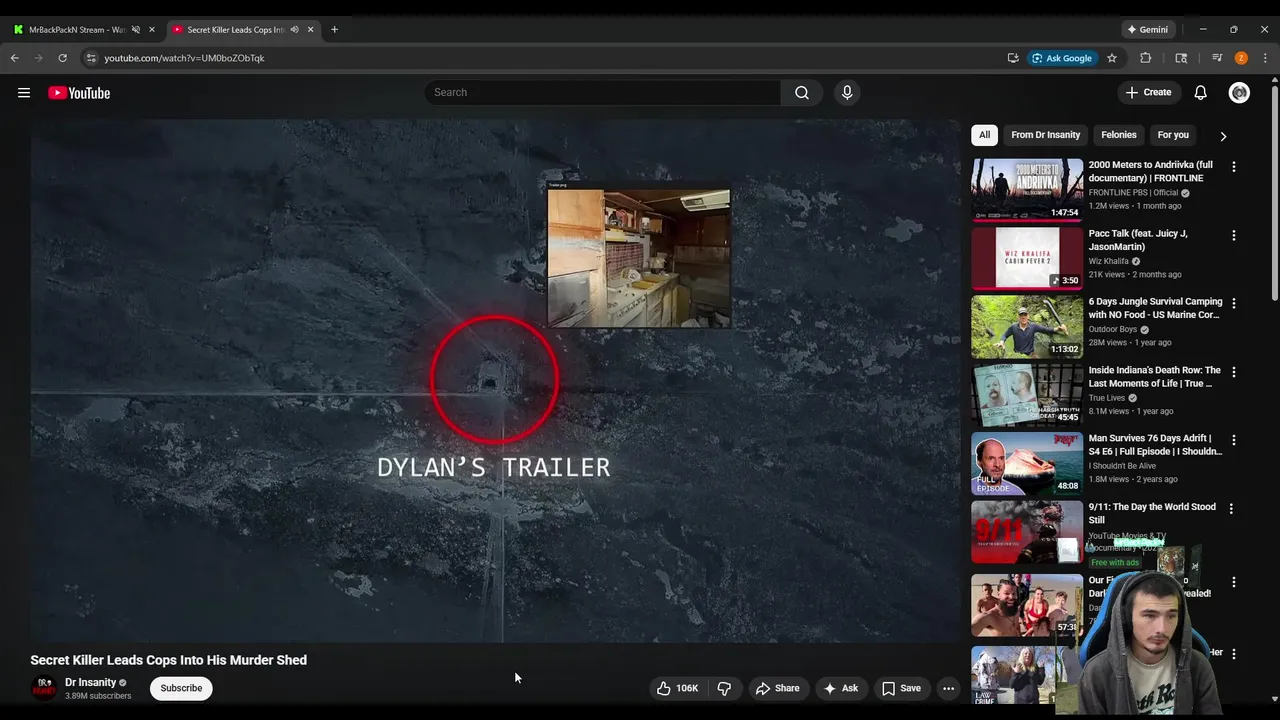1280x720 pixels.
Task: Open the YouTube hamburger guide menu
Action: pyautogui.click(x=24, y=93)
